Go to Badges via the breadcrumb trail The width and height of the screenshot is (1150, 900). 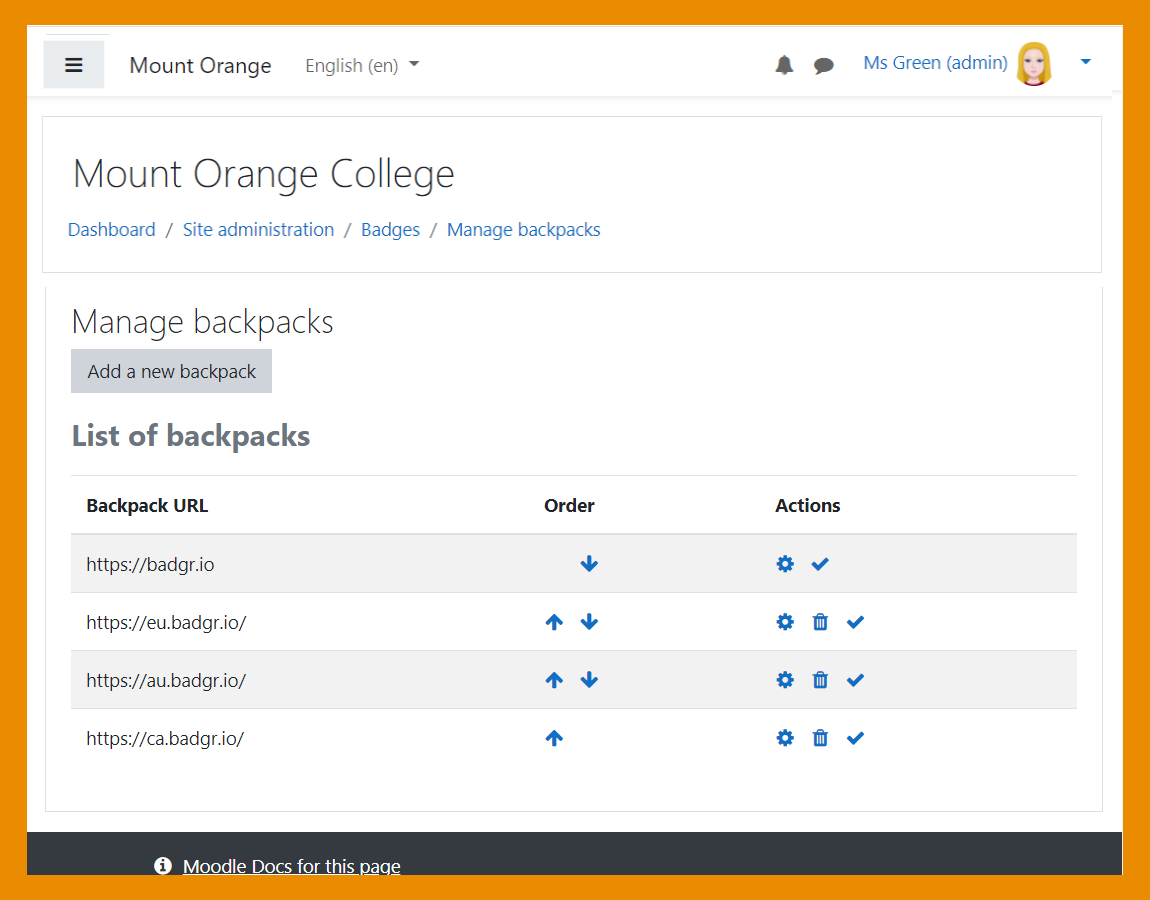pos(390,229)
